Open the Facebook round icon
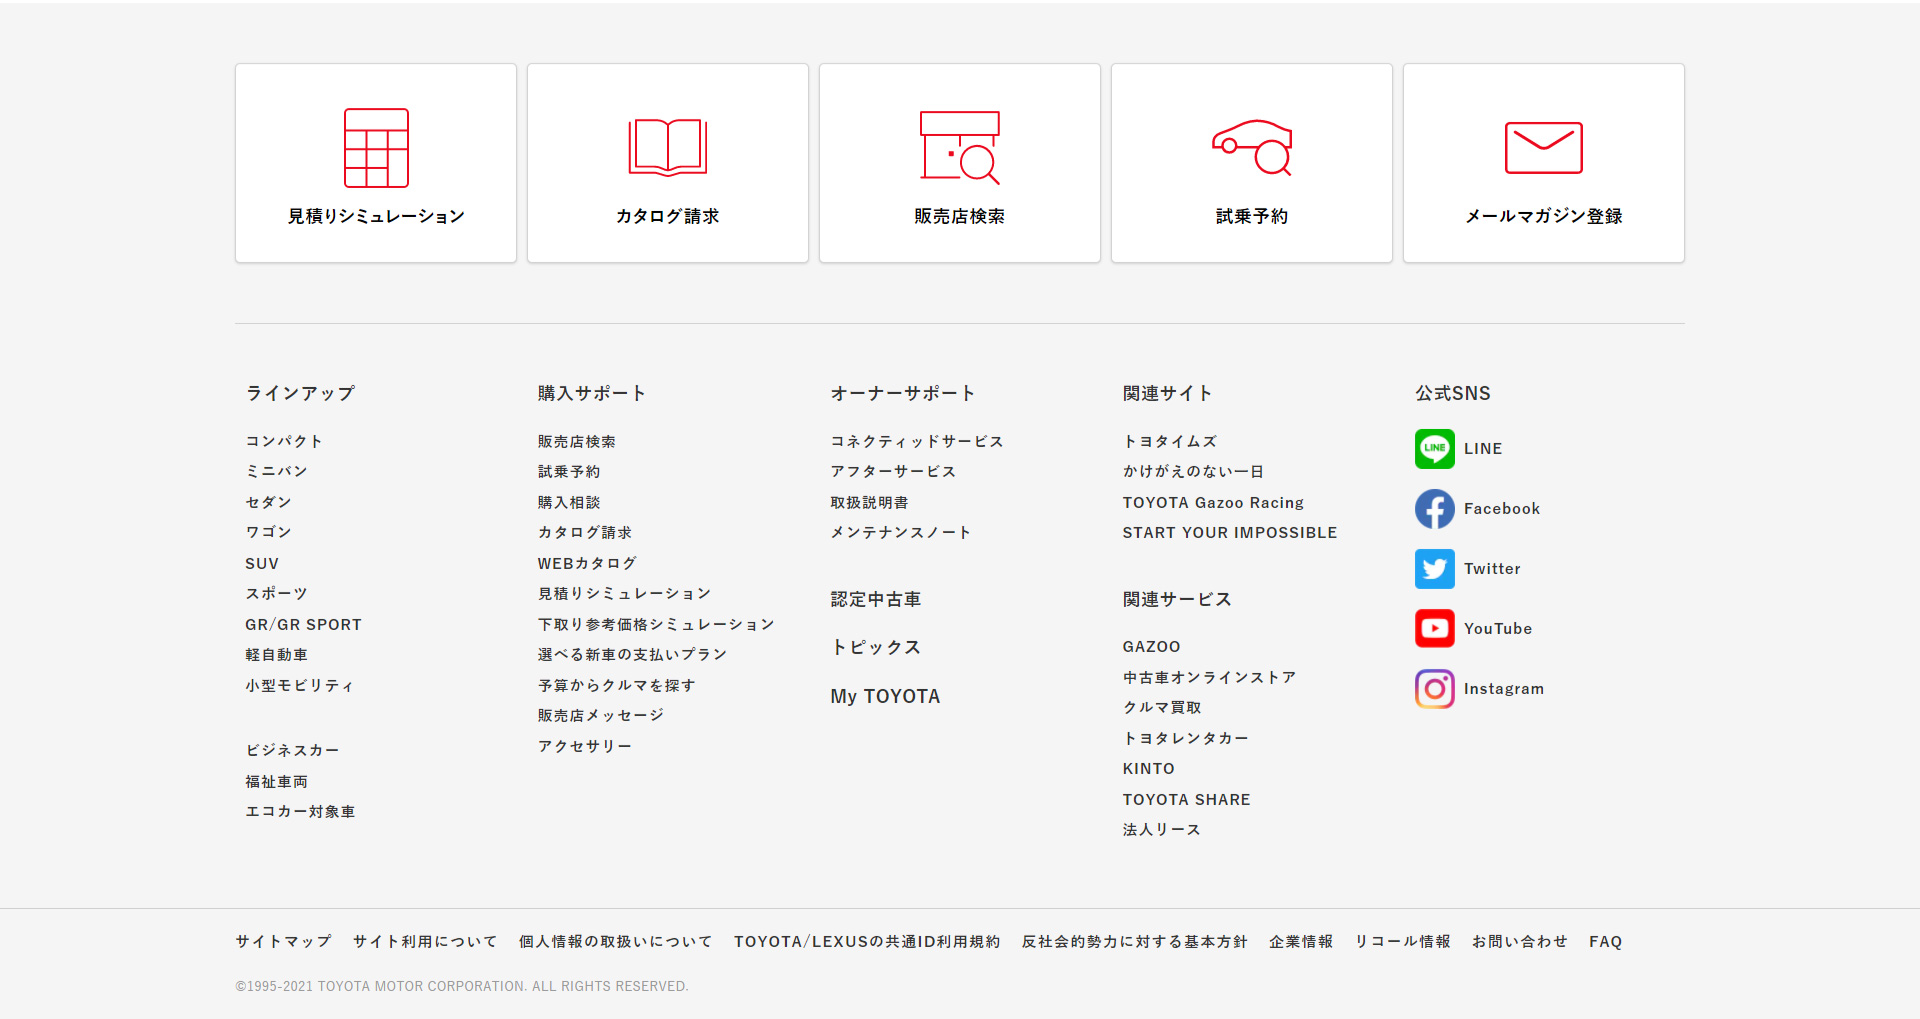Viewport: 1920px width, 1019px height. [1435, 509]
